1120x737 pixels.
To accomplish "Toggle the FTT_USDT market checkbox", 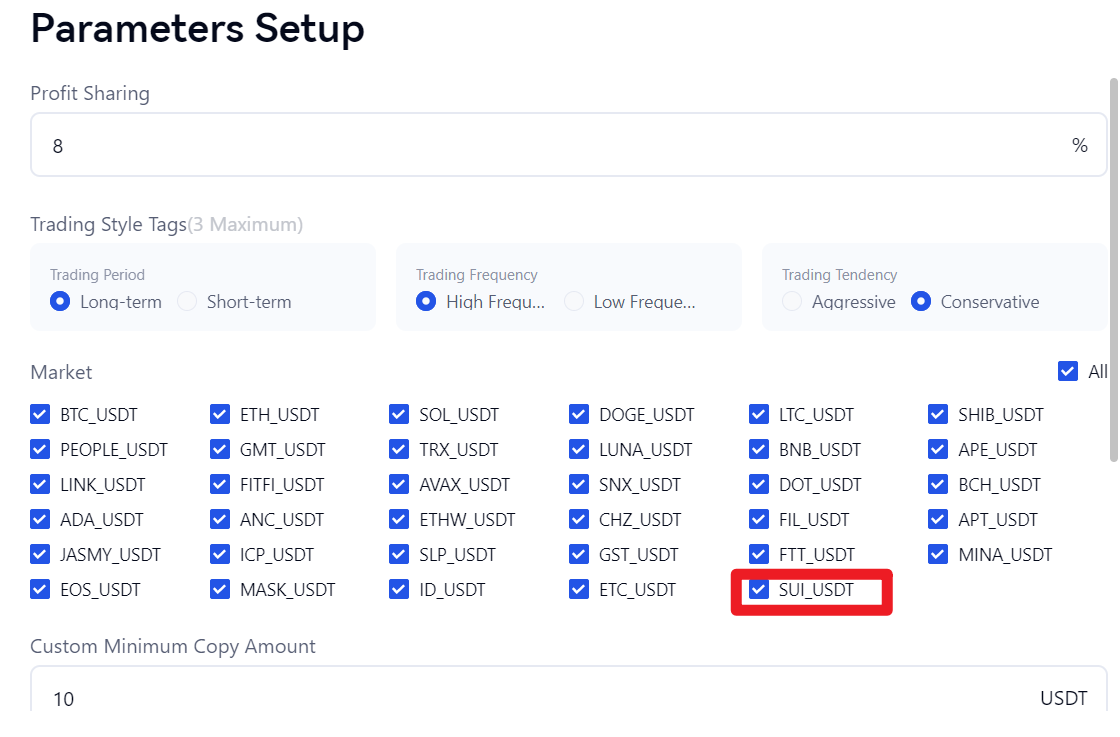I will pos(759,555).
